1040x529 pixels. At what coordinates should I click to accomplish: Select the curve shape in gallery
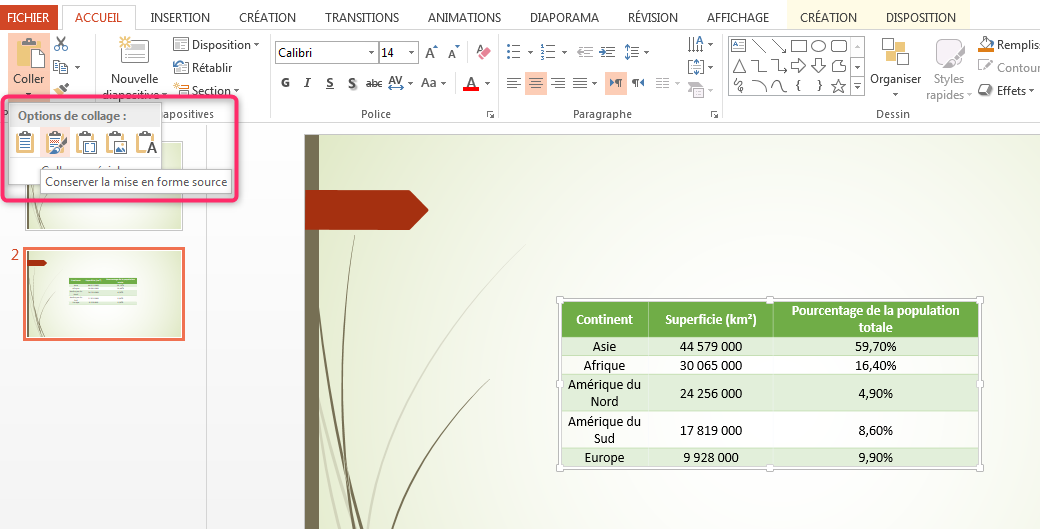coord(779,86)
